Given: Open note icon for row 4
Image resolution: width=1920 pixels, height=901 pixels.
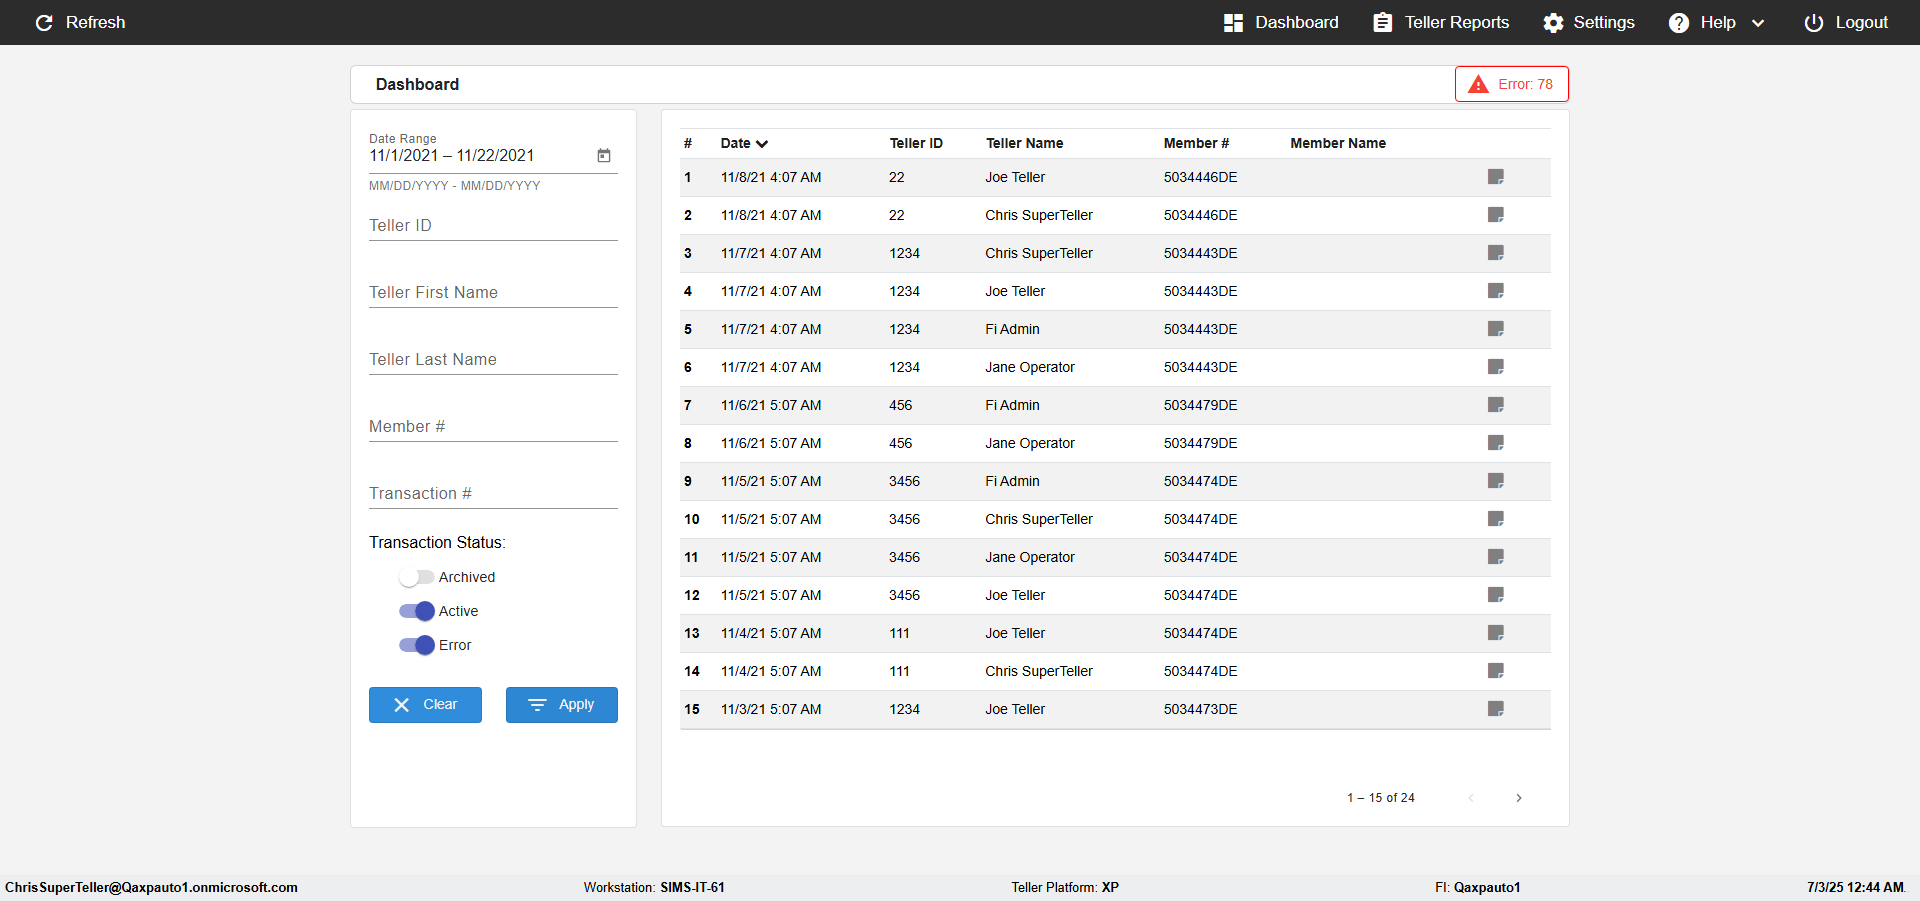Looking at the screenshot, I should point(1495,291).
